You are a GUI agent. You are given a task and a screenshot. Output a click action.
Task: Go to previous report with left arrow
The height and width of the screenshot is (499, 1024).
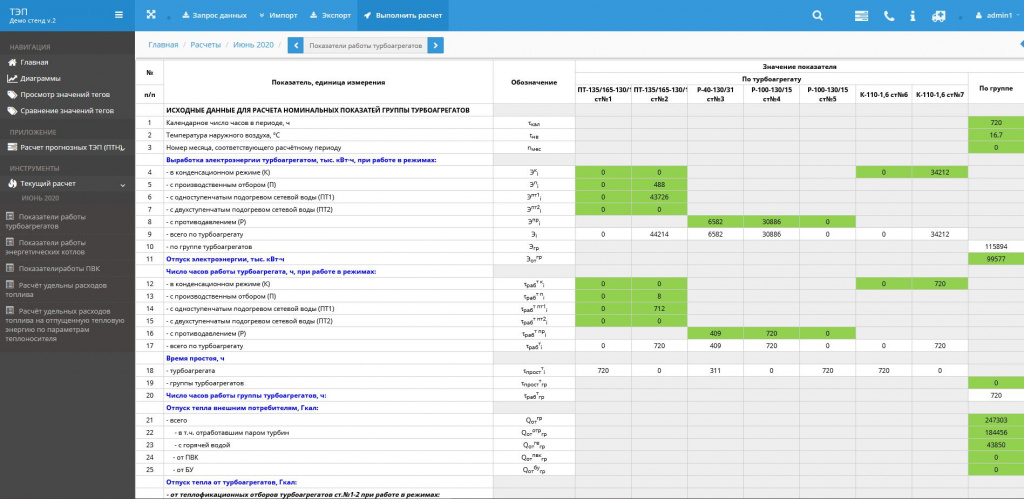[295, 45]
